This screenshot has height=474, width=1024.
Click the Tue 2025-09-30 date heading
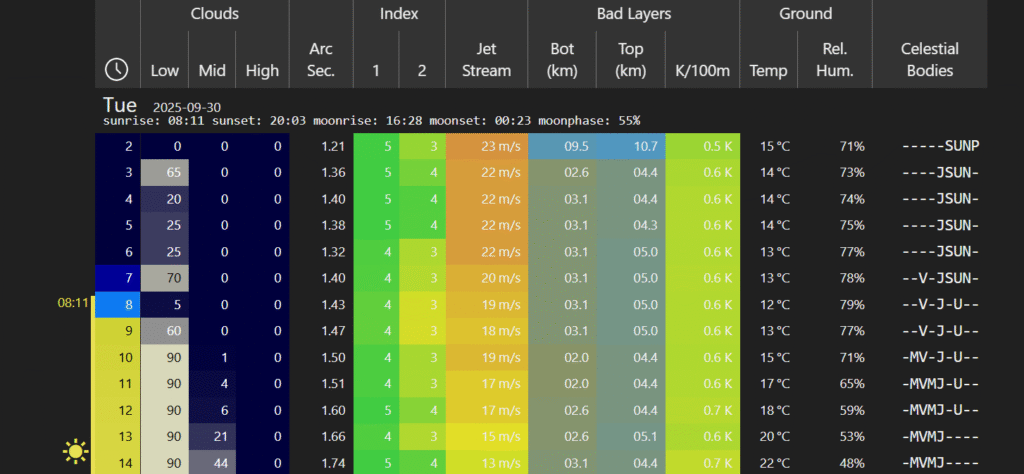click(x=160, y=105)
